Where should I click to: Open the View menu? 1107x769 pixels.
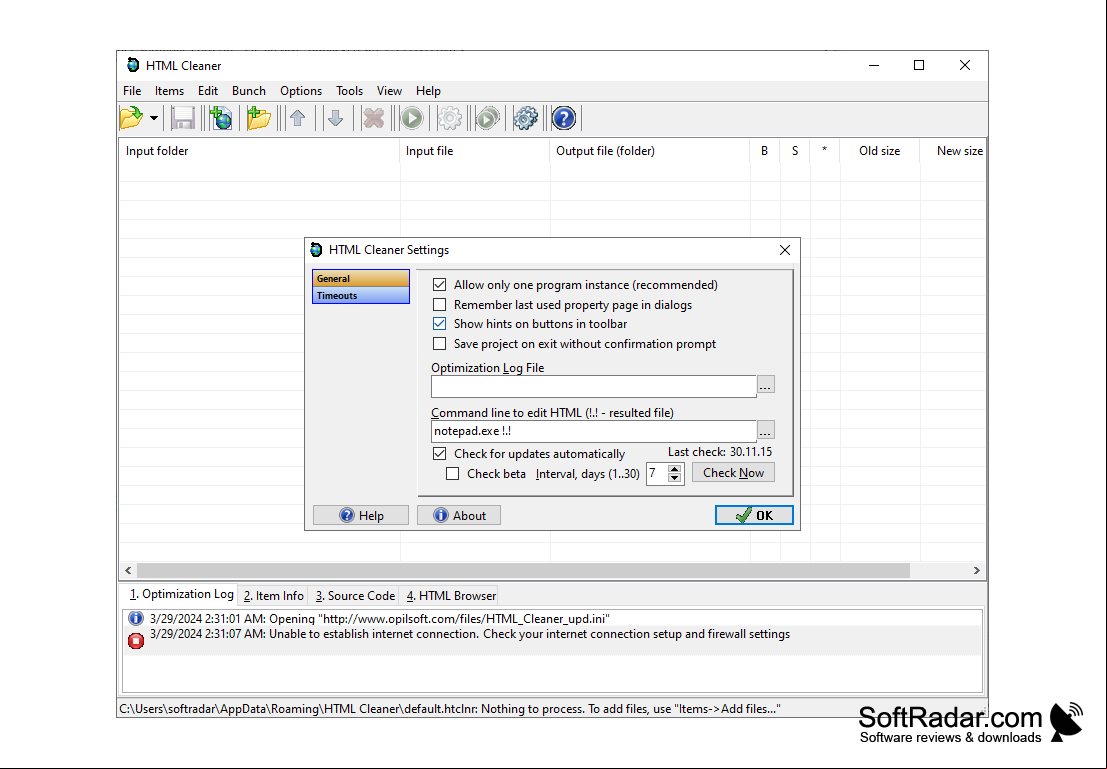pos(389,90)
